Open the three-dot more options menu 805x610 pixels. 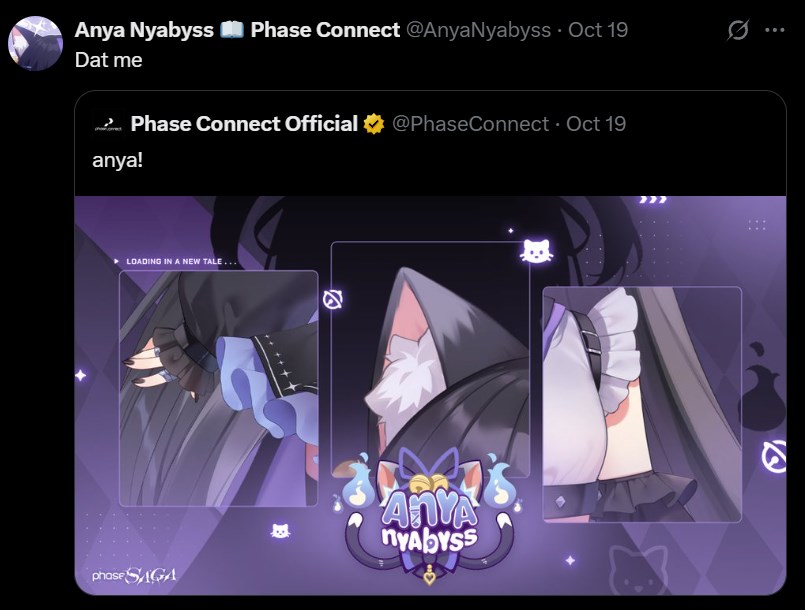point(775,30)
